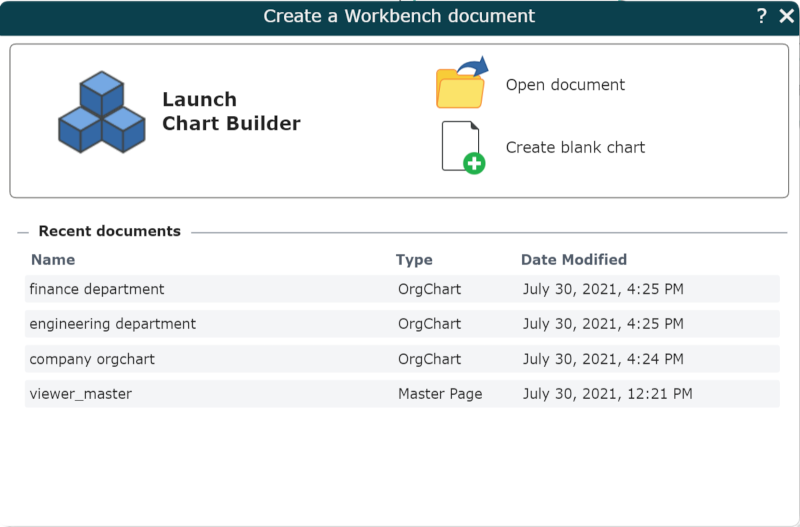Click the Open document folder icon

pos(461,84)
